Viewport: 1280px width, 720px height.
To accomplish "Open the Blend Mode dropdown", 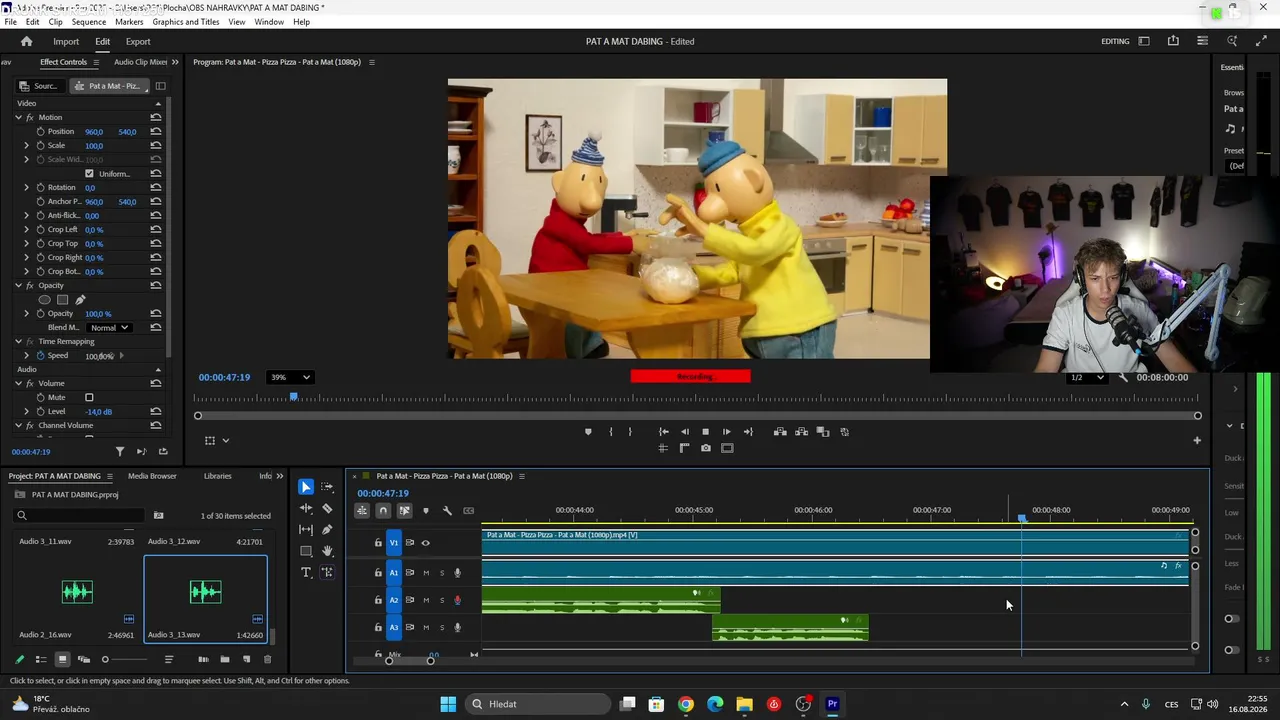I will [x=110, y=328].
